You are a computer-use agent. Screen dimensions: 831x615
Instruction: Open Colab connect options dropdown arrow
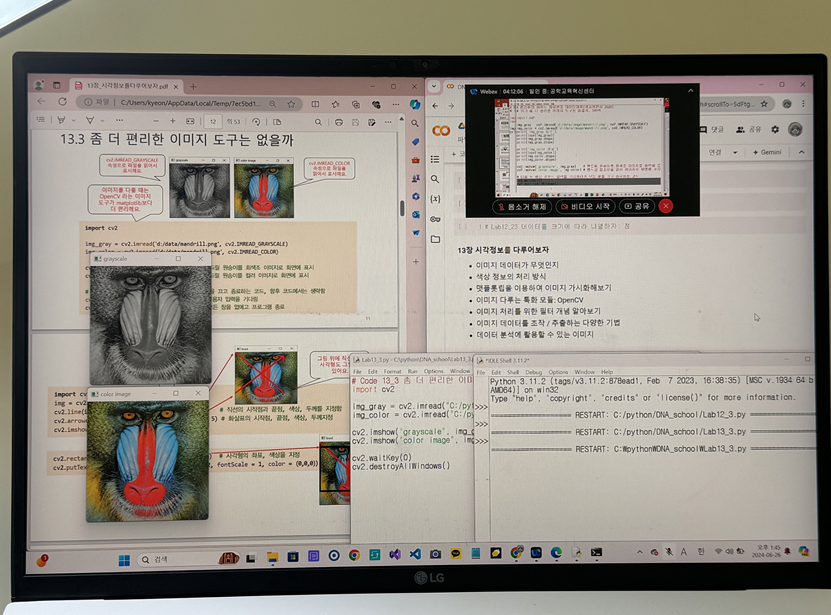pyautogui.click(x=735, y=152)
